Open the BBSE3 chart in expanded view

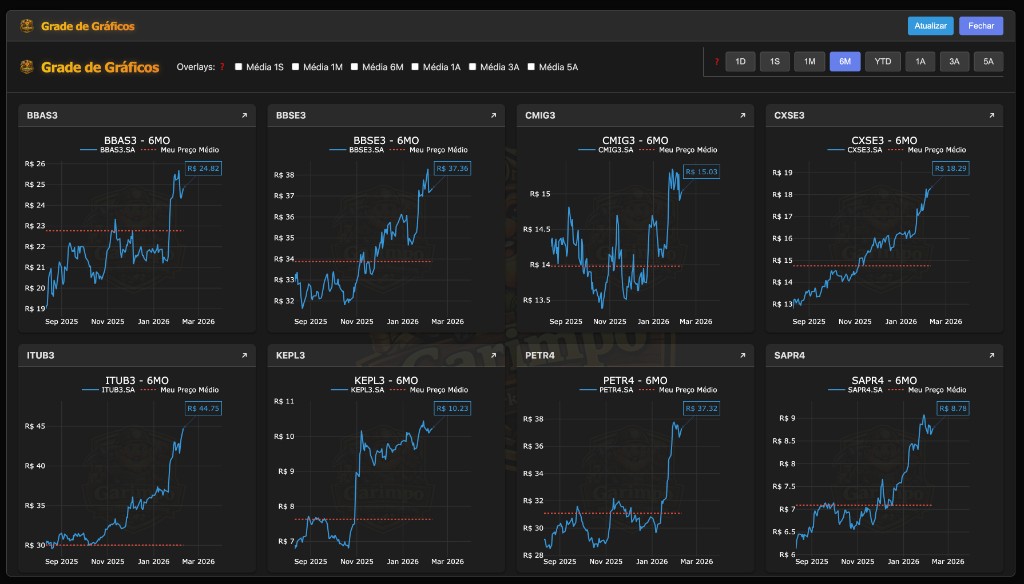[x=491, y=115]
